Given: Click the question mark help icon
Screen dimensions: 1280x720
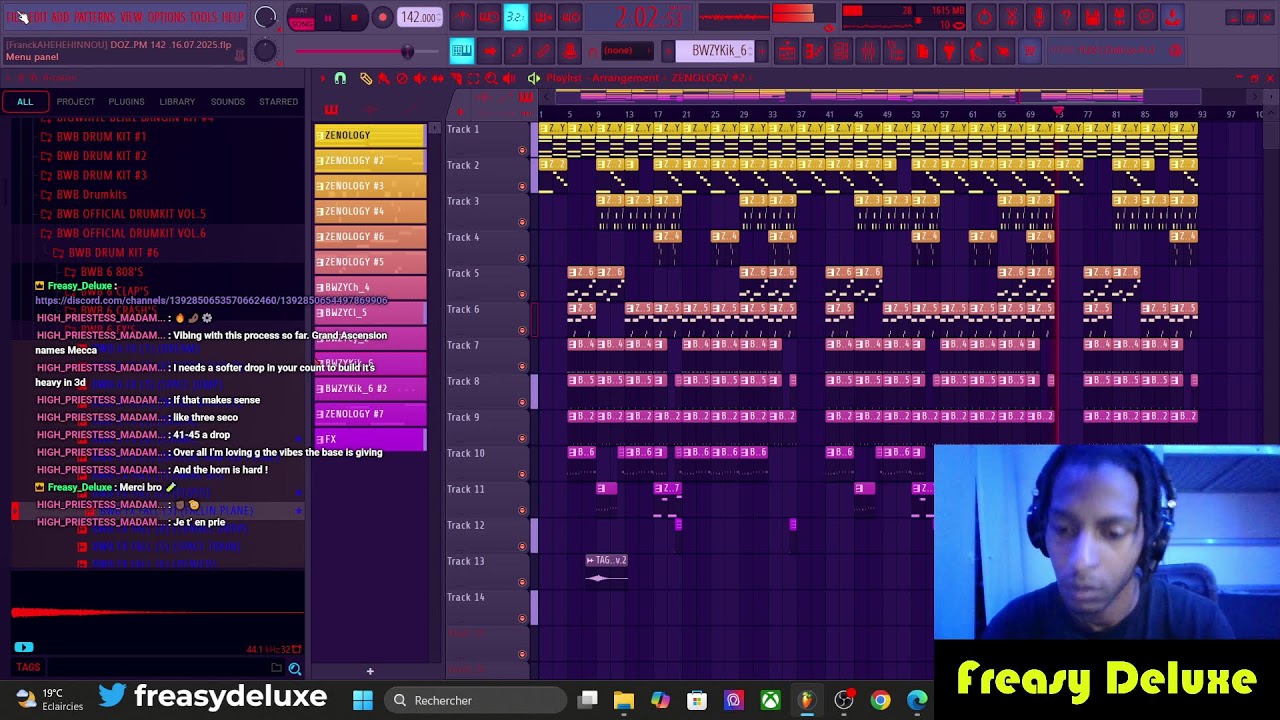Looking at the screenshot, I should [x=1066, y=17].
